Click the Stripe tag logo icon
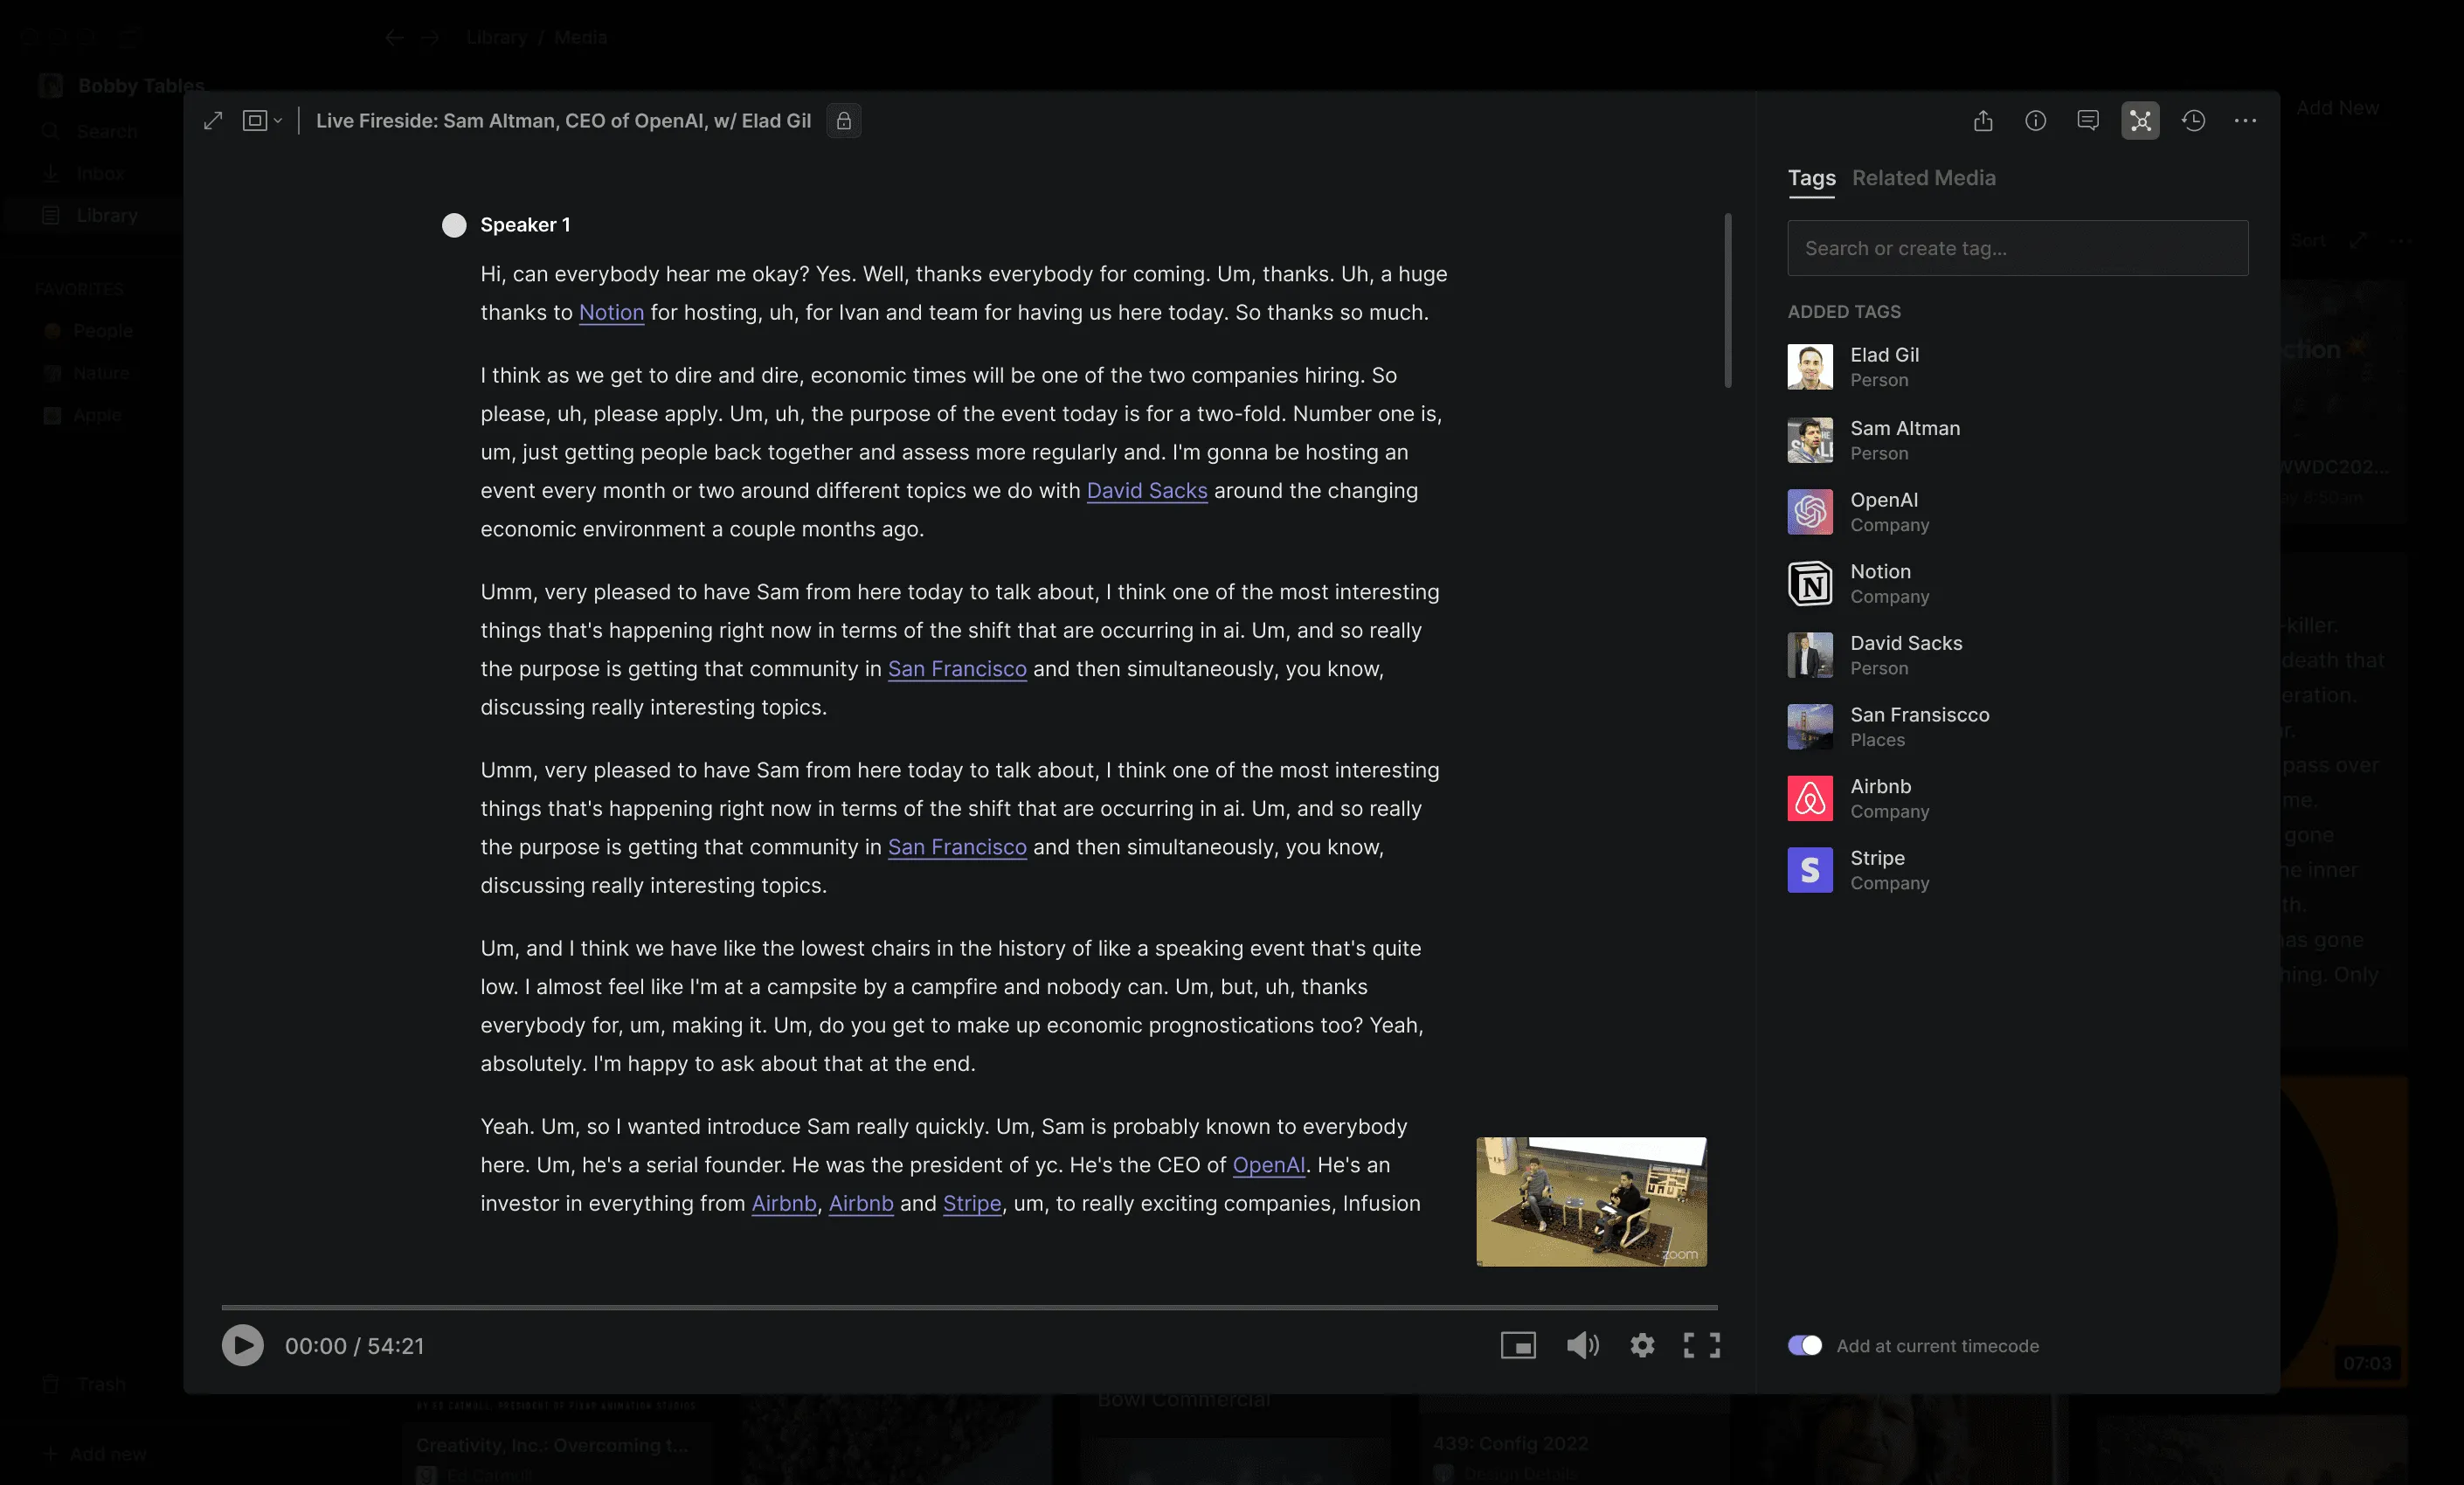The height and width of the screenshot is (1485, 2464). click(1809, 870)
